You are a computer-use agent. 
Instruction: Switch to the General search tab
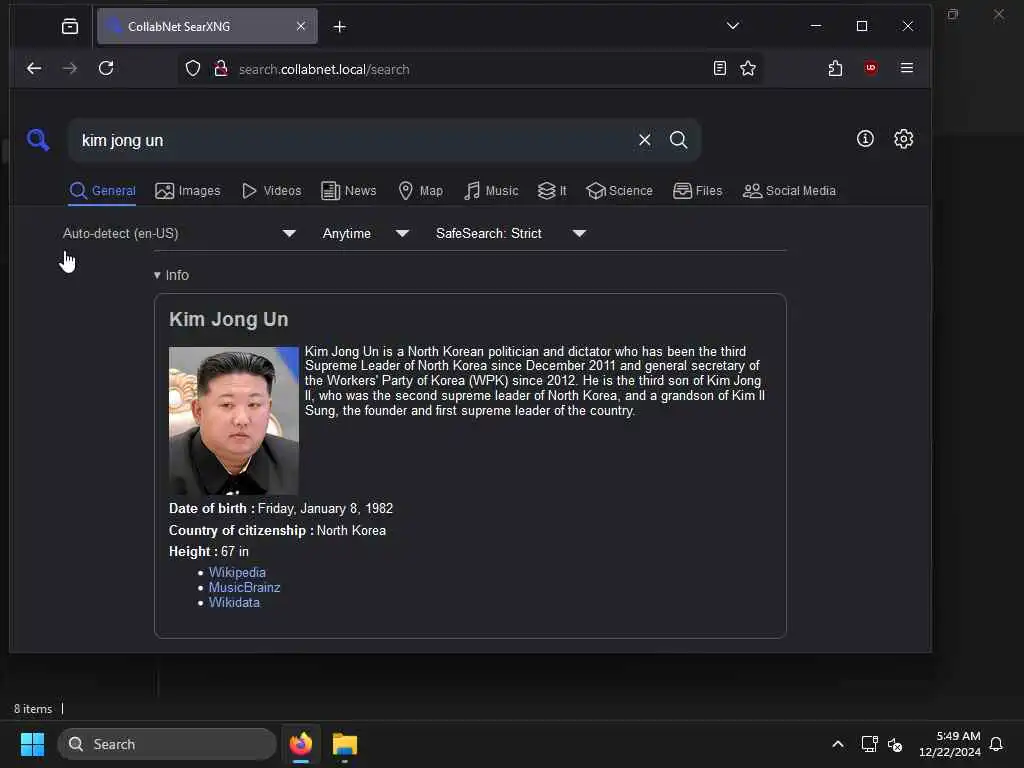coord(103,191)
